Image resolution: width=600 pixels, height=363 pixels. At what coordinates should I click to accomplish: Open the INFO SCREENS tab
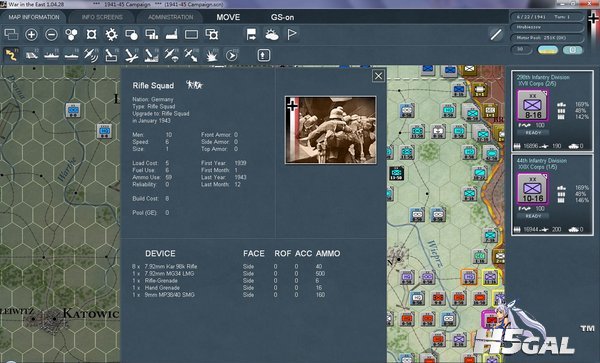pos(102,17)
